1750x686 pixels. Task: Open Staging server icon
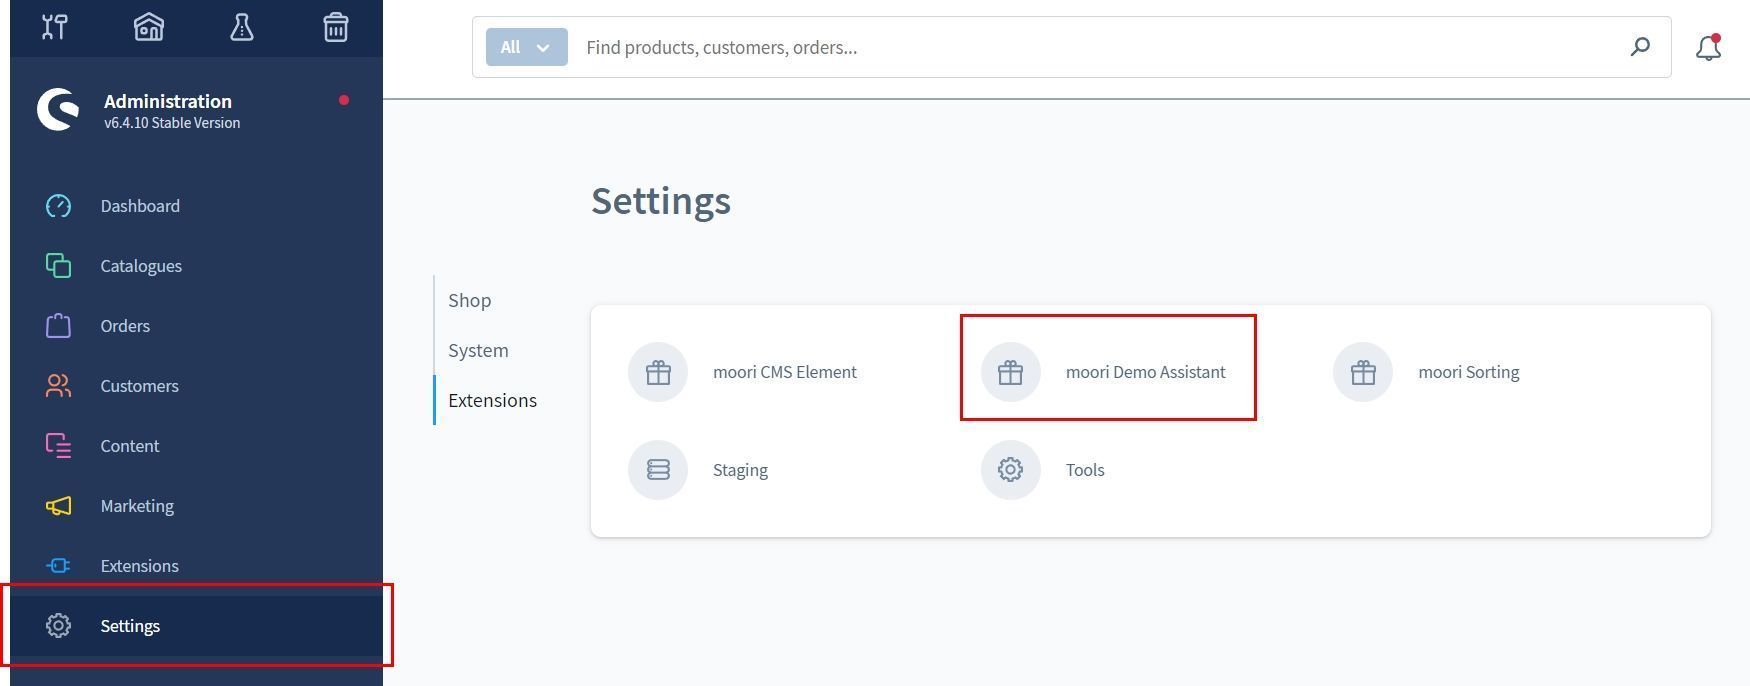click(658, 470)
